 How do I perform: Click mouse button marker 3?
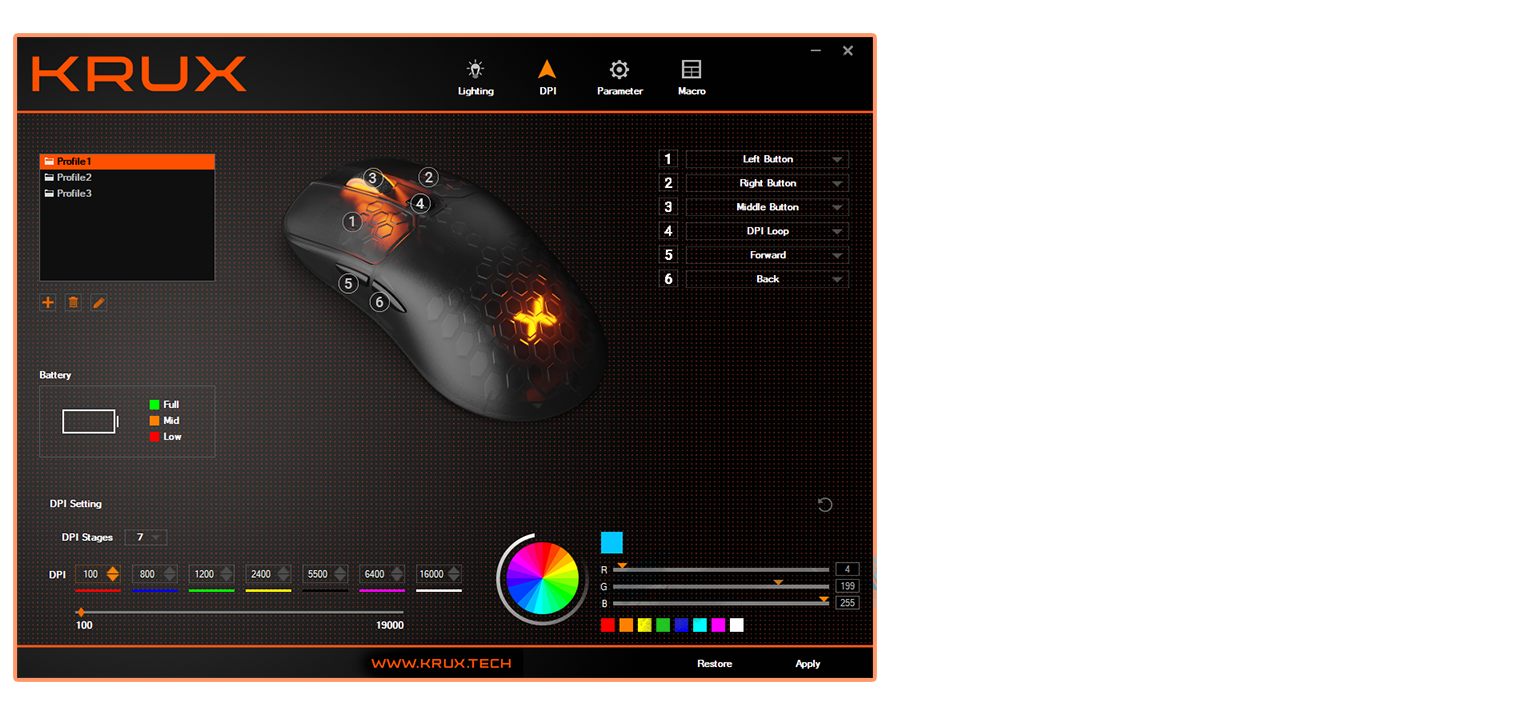coord(372,179)
